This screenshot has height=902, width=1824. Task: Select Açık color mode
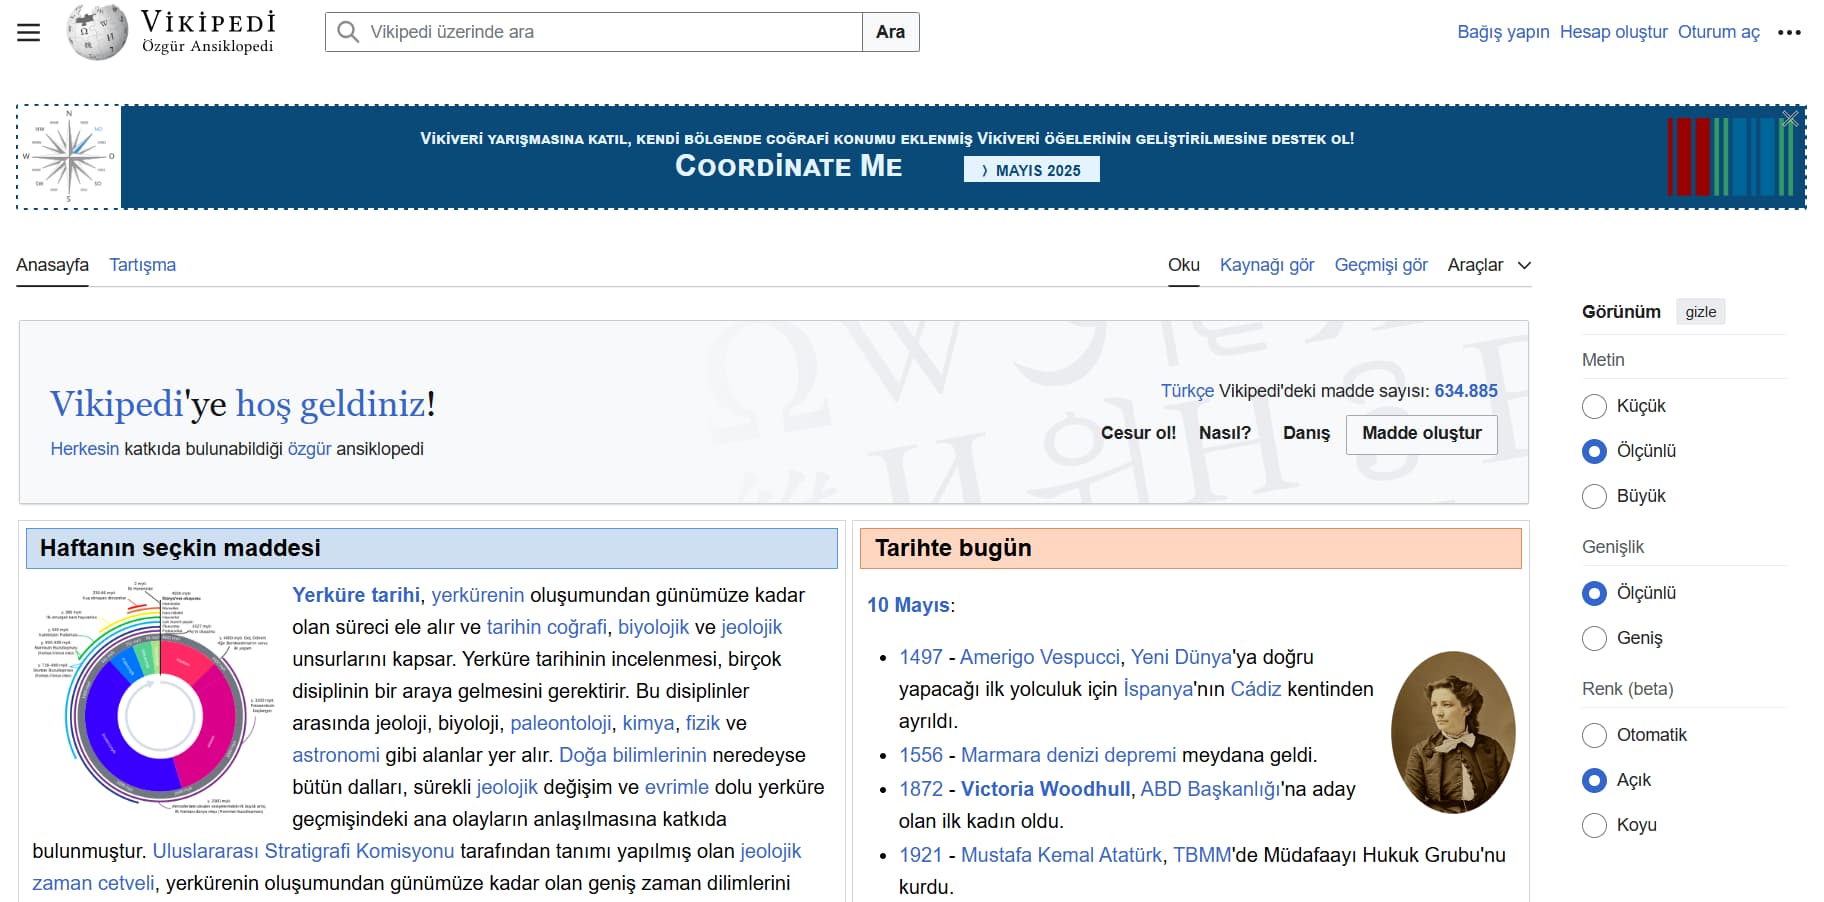coord(1594,780)
